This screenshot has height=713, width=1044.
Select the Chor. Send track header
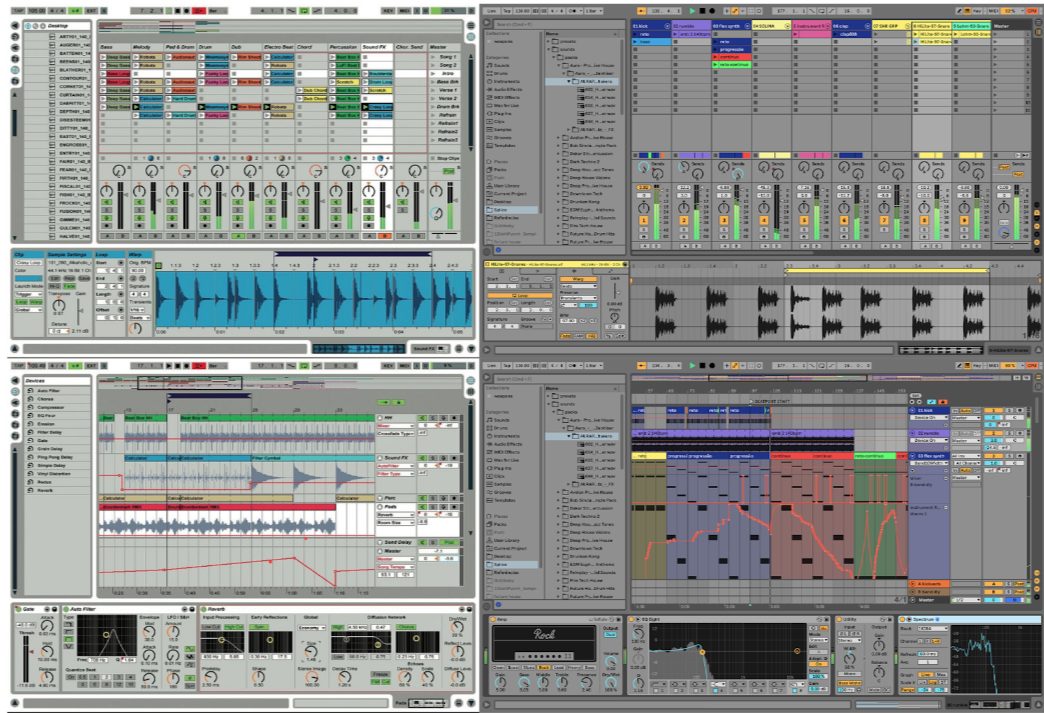coord(410,47)
